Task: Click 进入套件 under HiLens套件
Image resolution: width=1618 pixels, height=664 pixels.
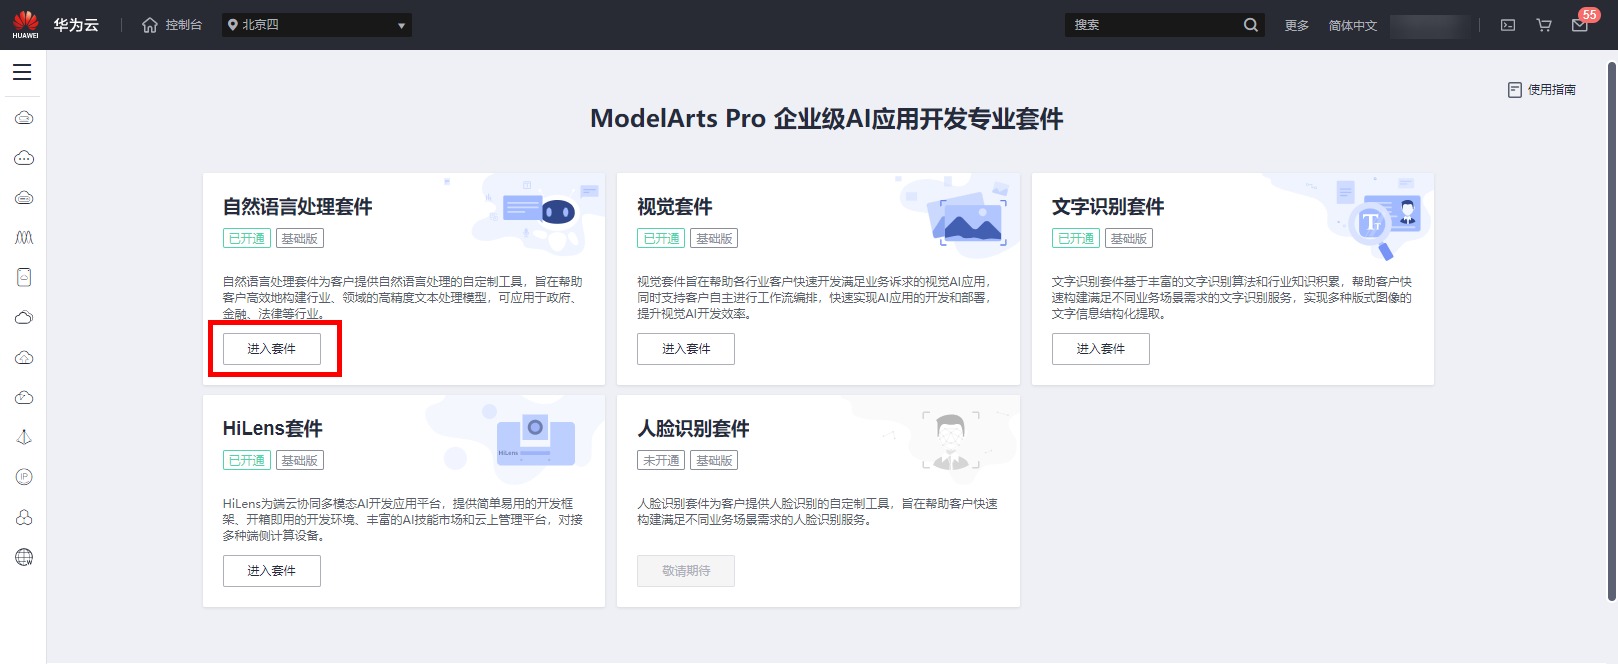Action: click(271, 571)
